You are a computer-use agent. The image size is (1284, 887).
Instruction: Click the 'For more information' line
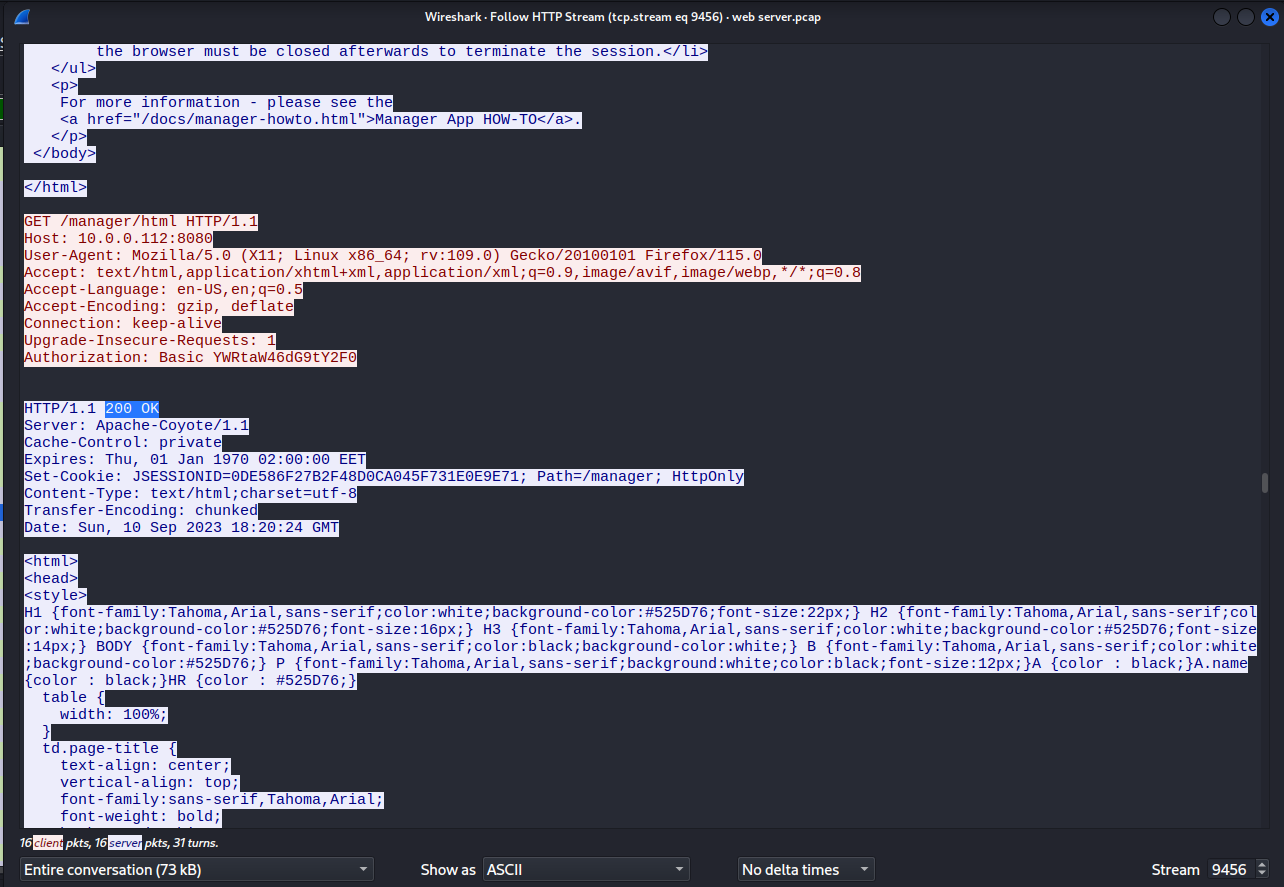coord(226,102)
